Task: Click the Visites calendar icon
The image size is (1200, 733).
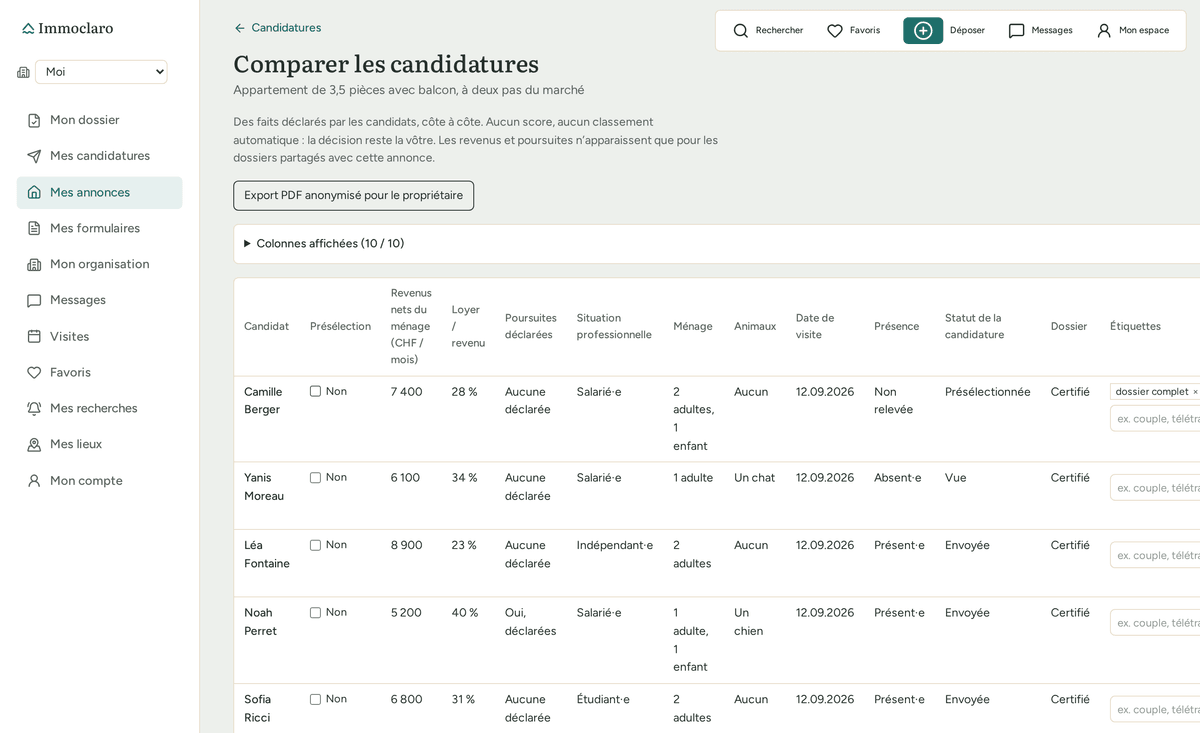Action: 34,336
